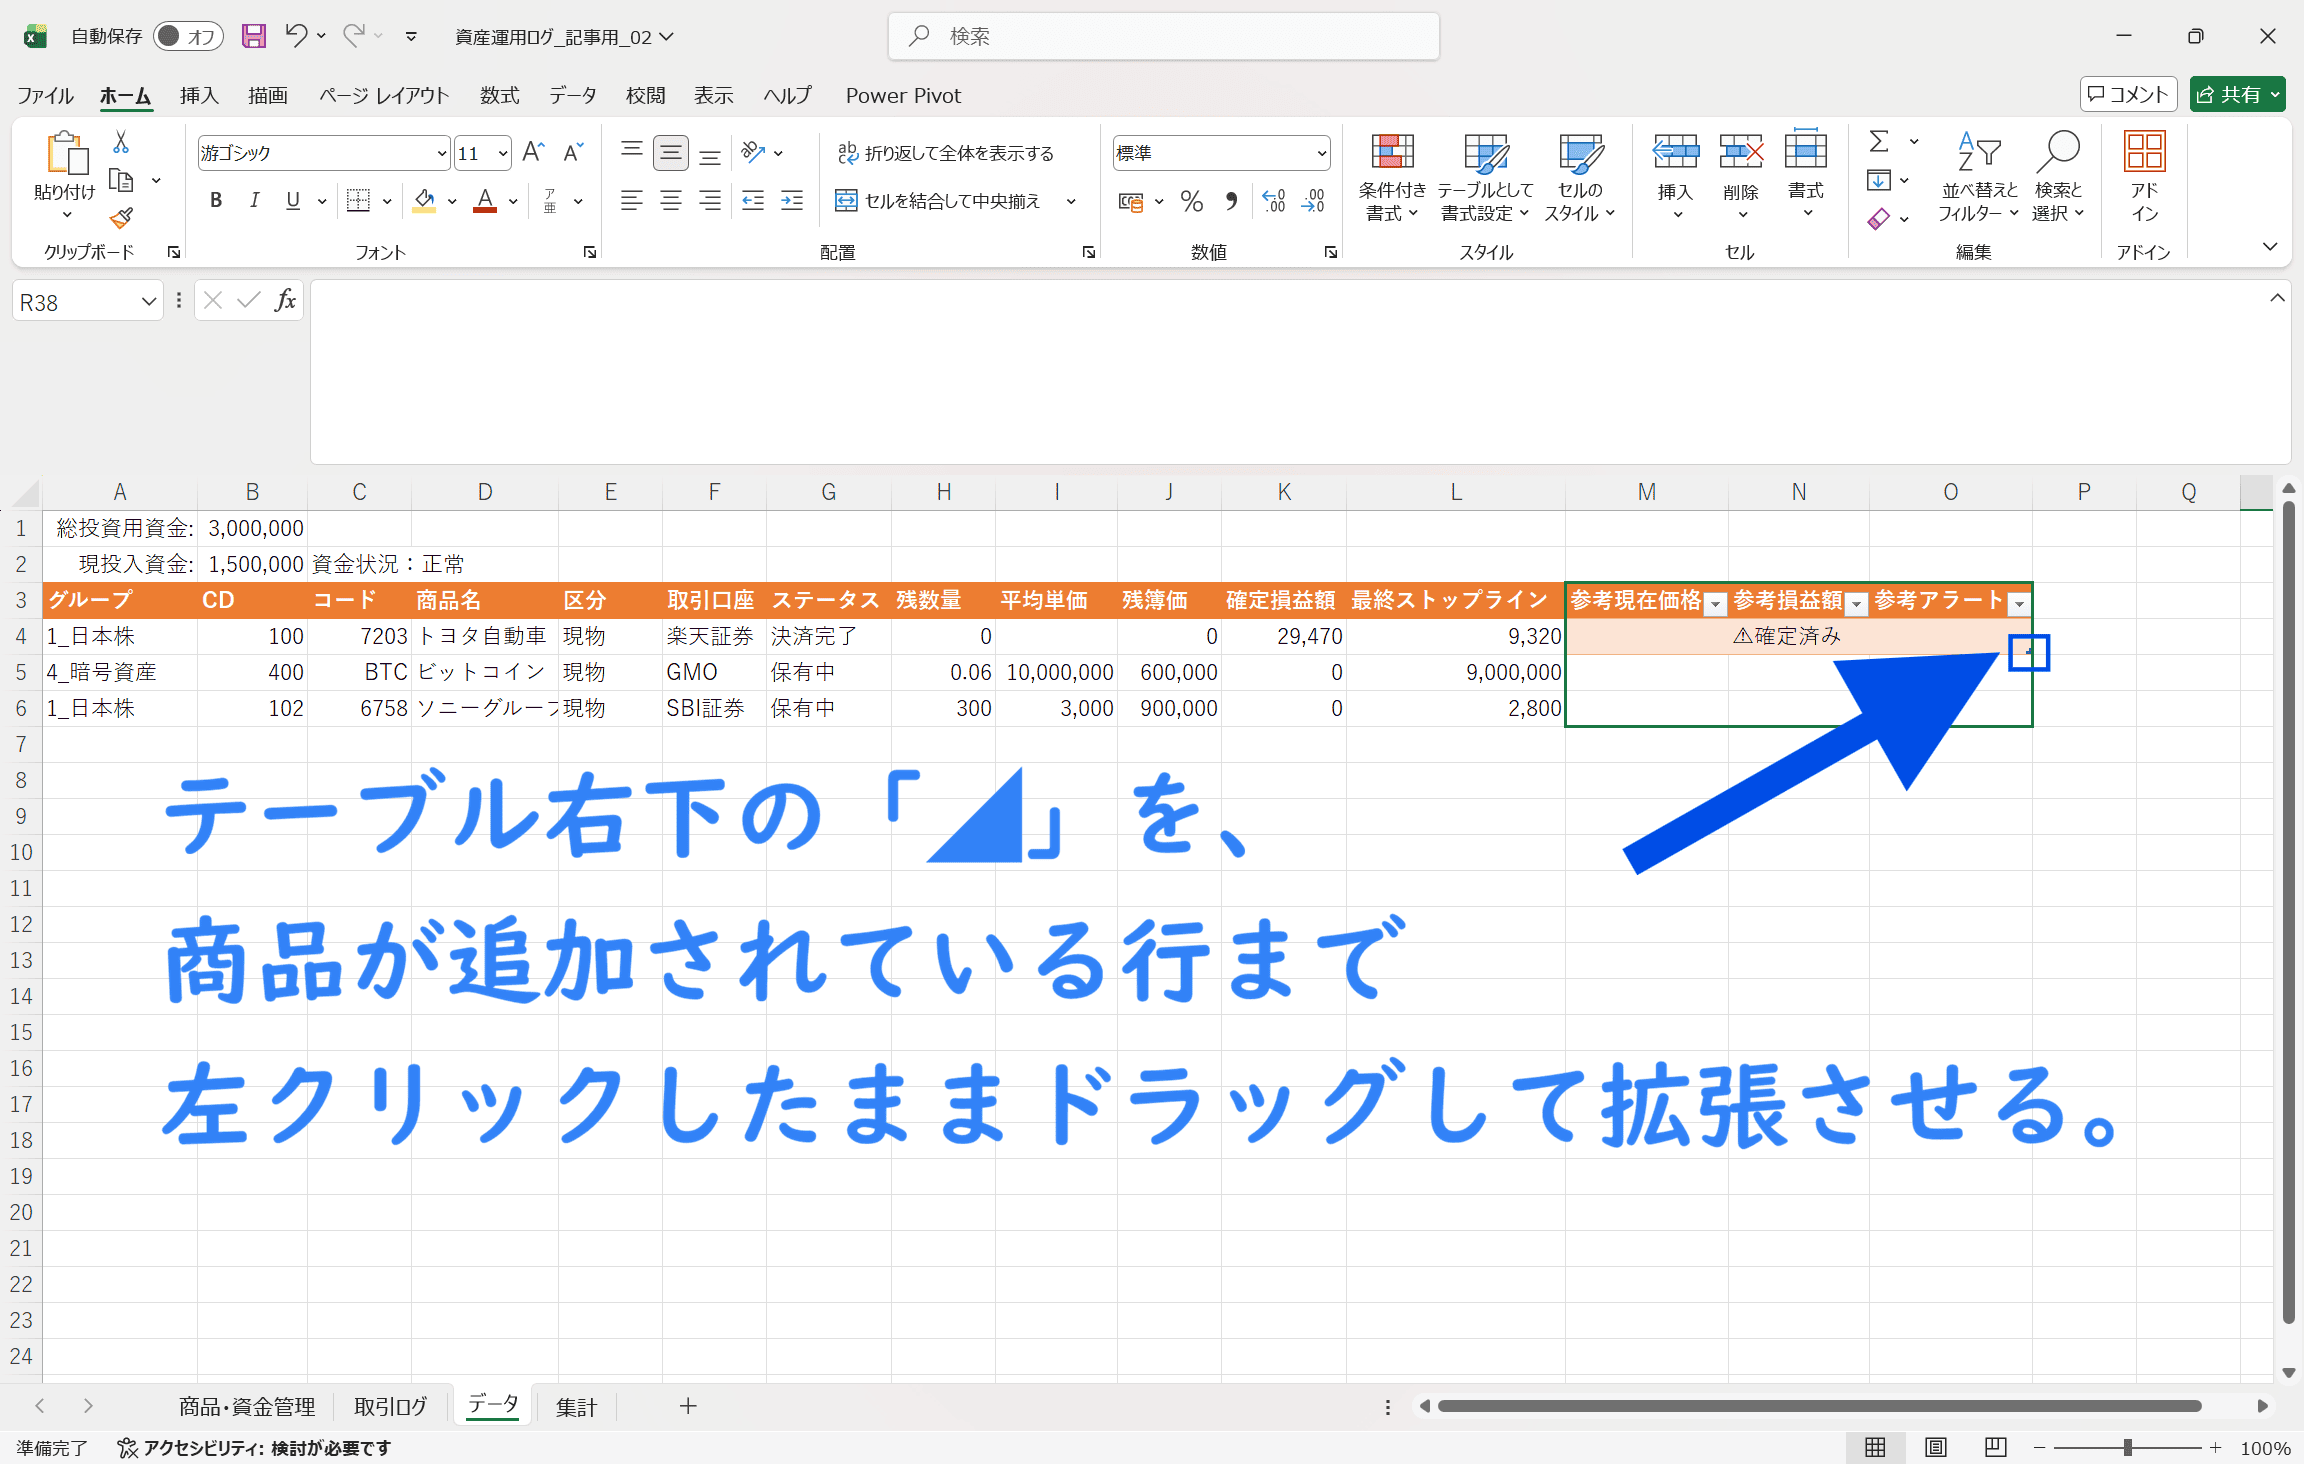Switch to Page Layout view in status bar
This screenshot has width=2304, height=1464.
tap(1936, 1447)
